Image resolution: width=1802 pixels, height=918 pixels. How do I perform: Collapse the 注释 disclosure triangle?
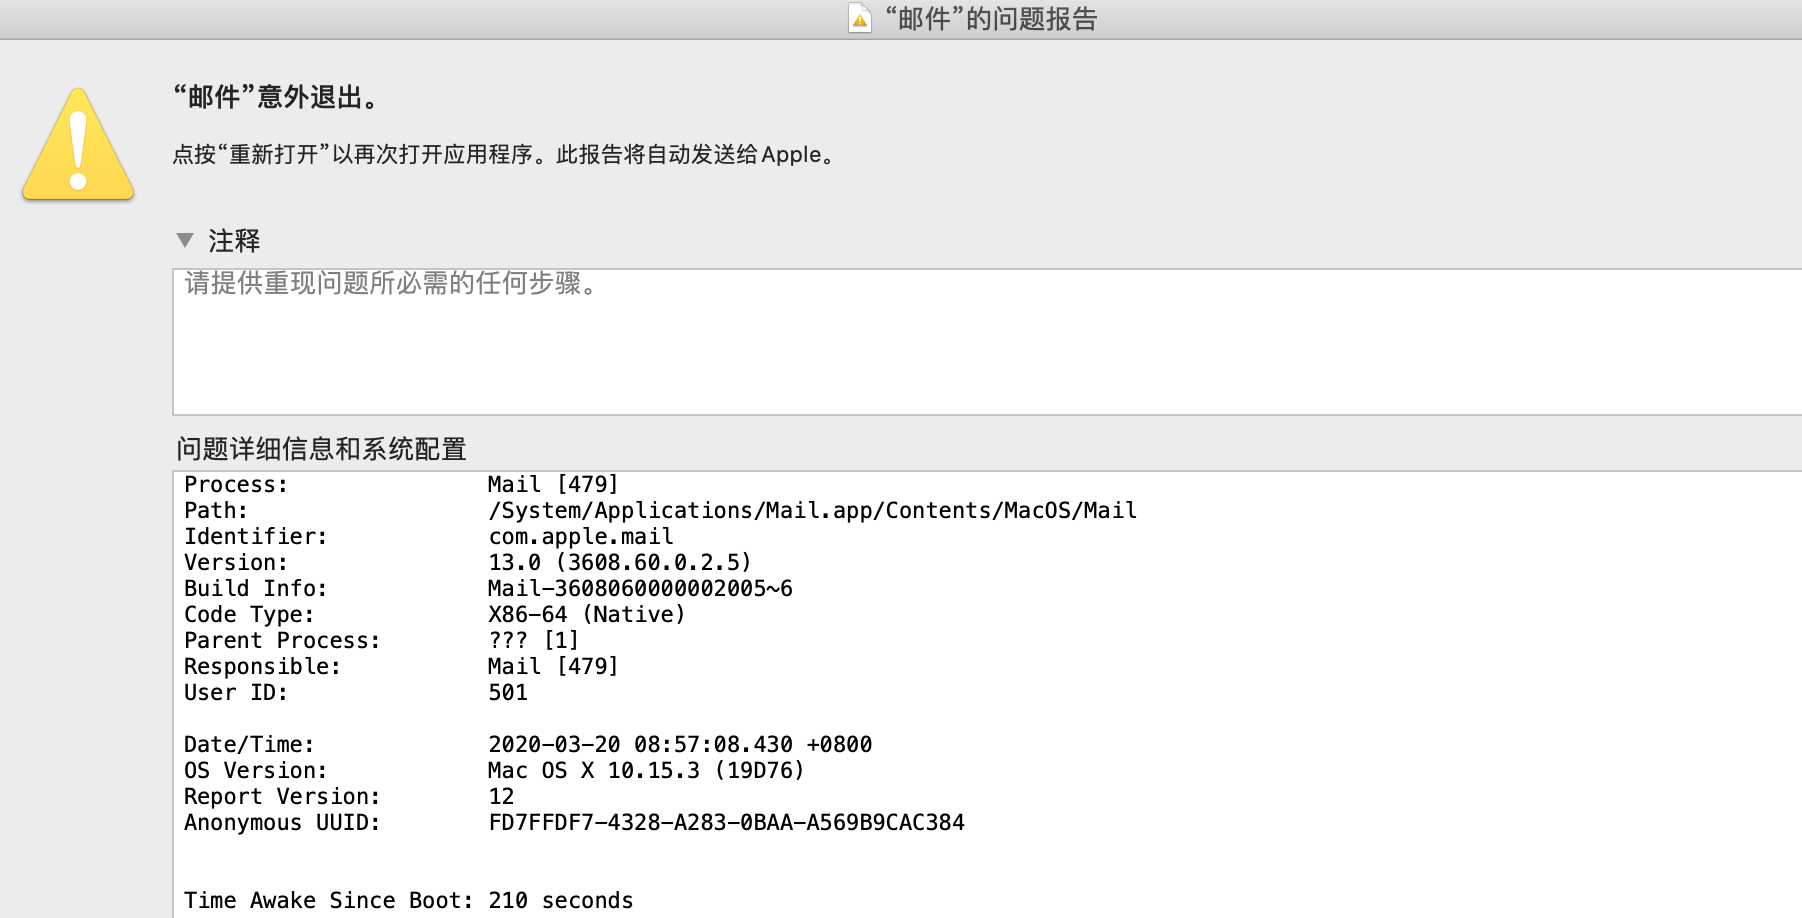(184, 240)
